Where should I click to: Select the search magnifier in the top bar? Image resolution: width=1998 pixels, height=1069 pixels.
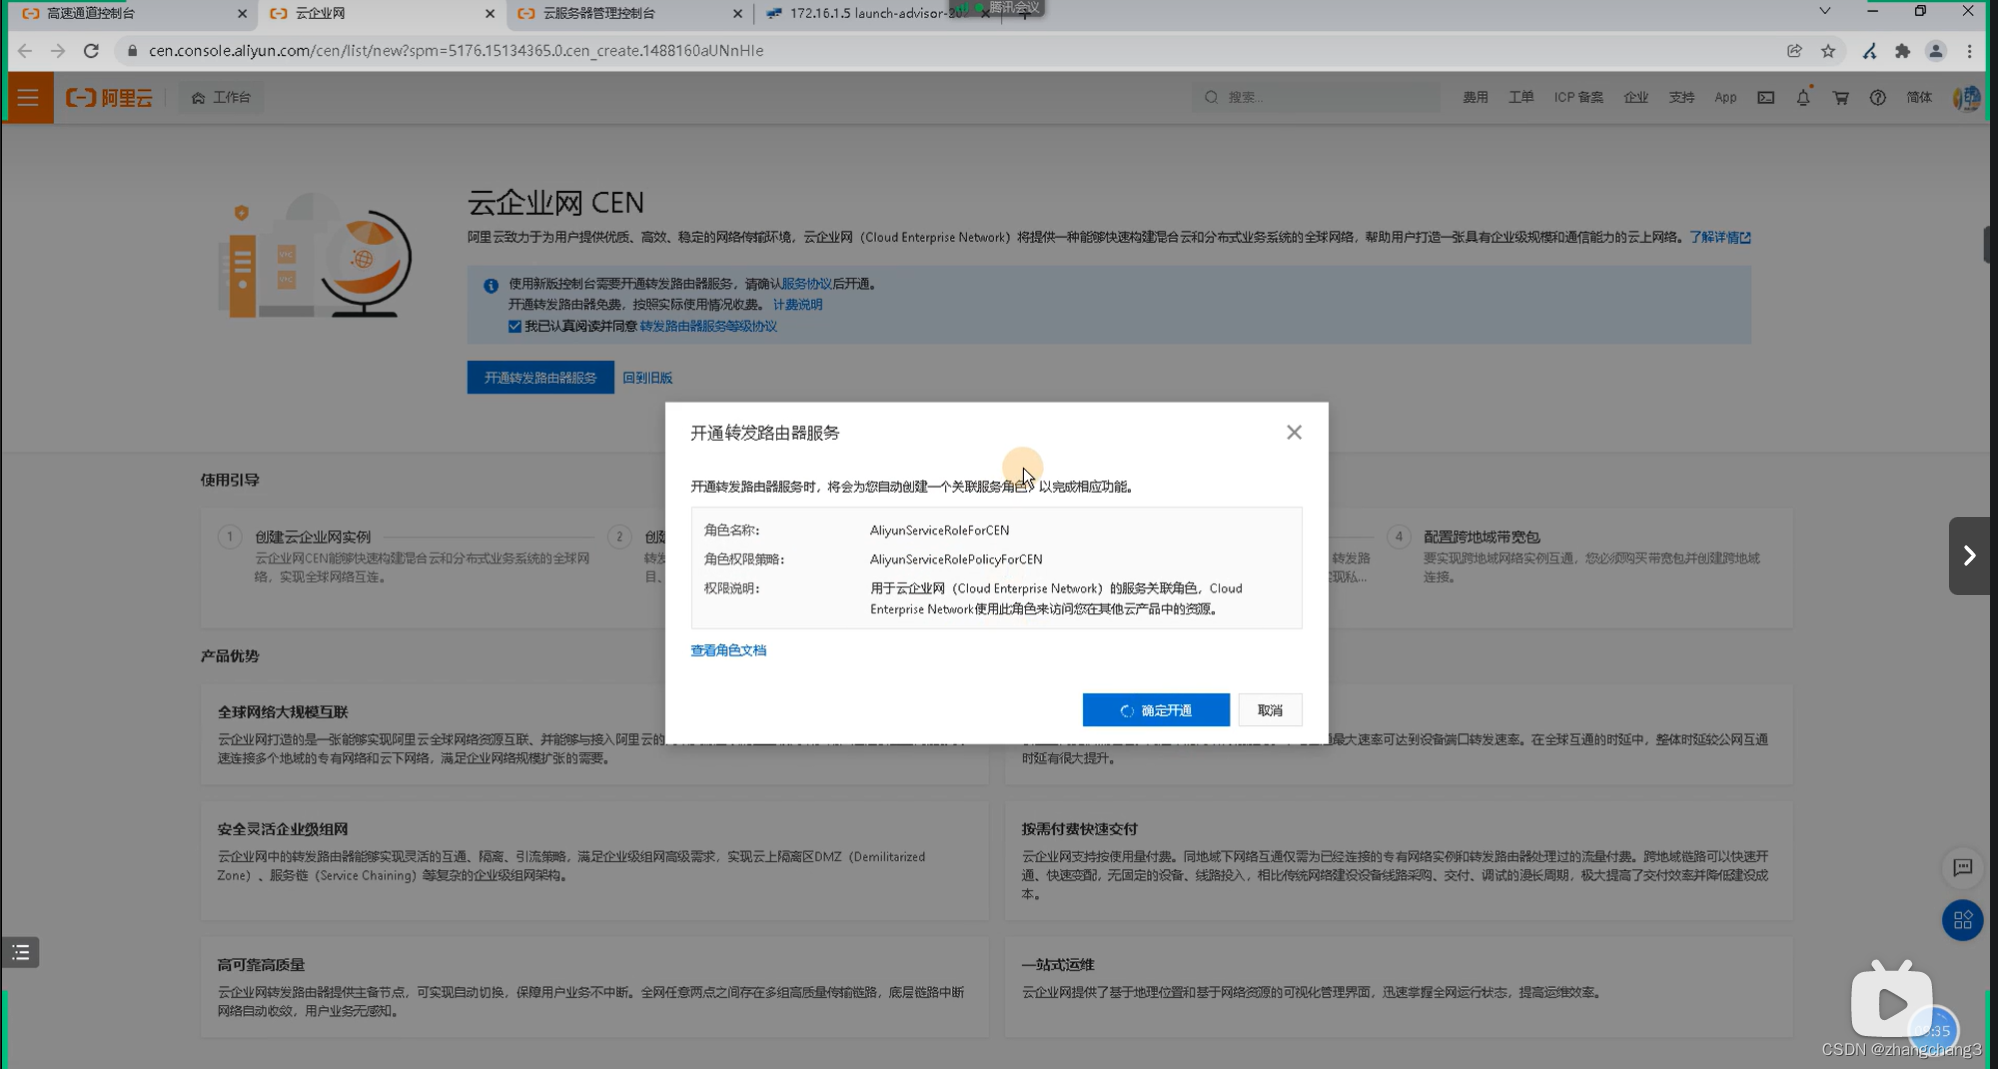tap(1211, 97)
